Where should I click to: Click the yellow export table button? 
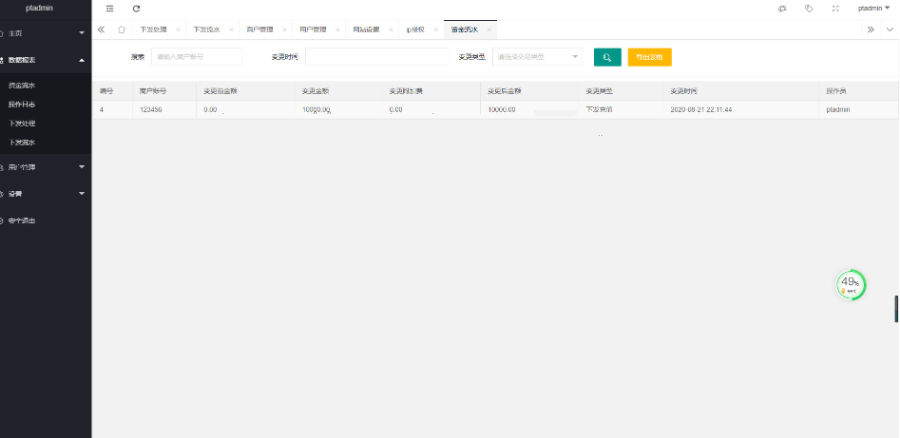coord(649,57)
